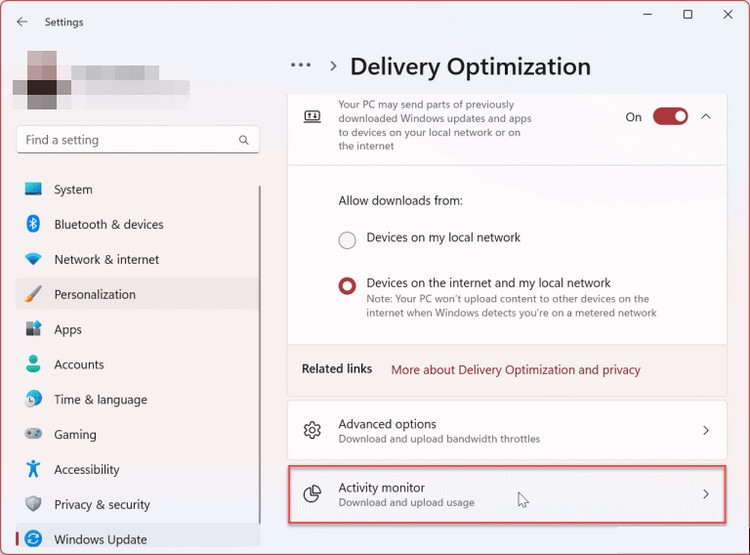This screenshot has width=750, height=555.
Task: Click the System monitor icon
Action: pyautogui.click(x=33, y=189)
